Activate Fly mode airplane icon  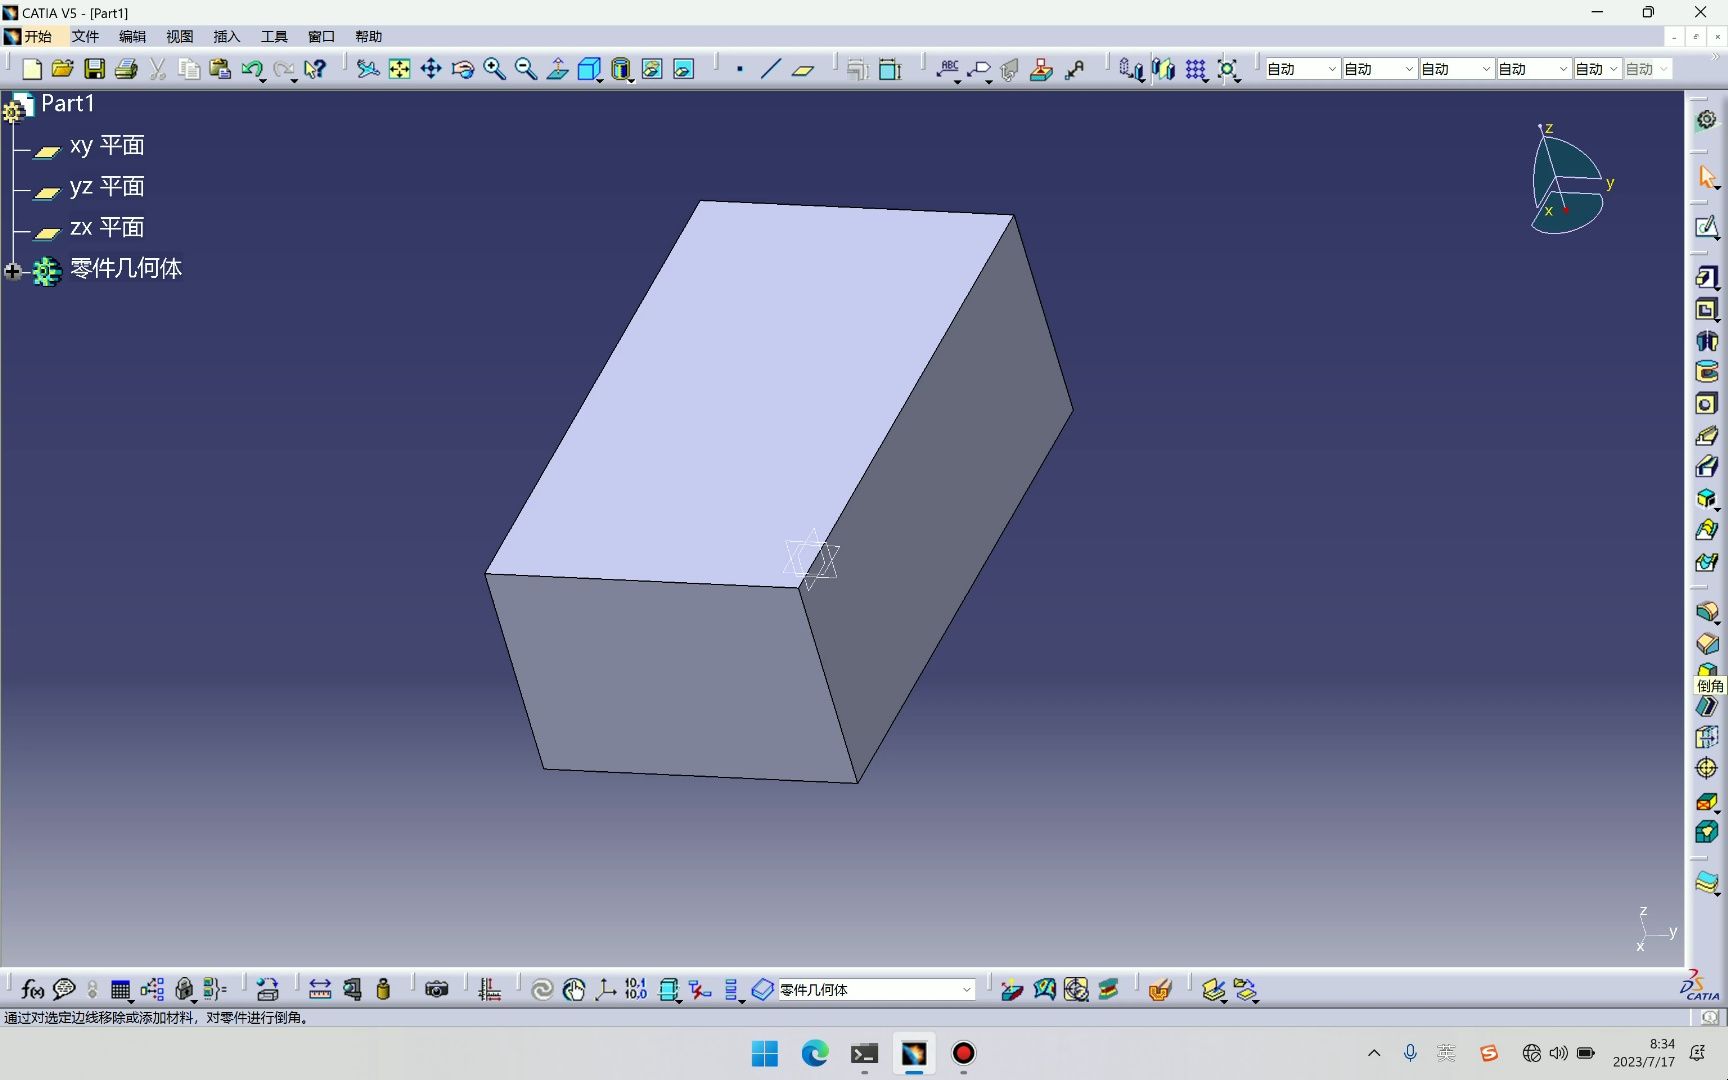(368, 69)
